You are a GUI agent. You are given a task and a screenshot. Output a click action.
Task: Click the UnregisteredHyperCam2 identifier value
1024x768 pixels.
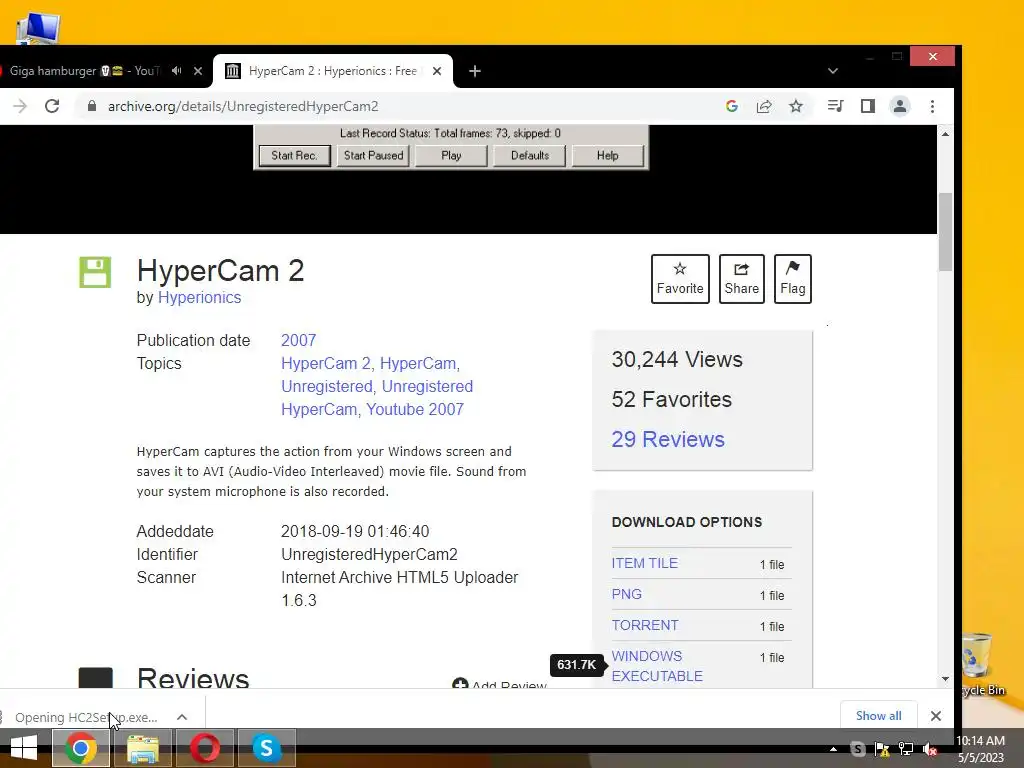(x=369, y=554)
